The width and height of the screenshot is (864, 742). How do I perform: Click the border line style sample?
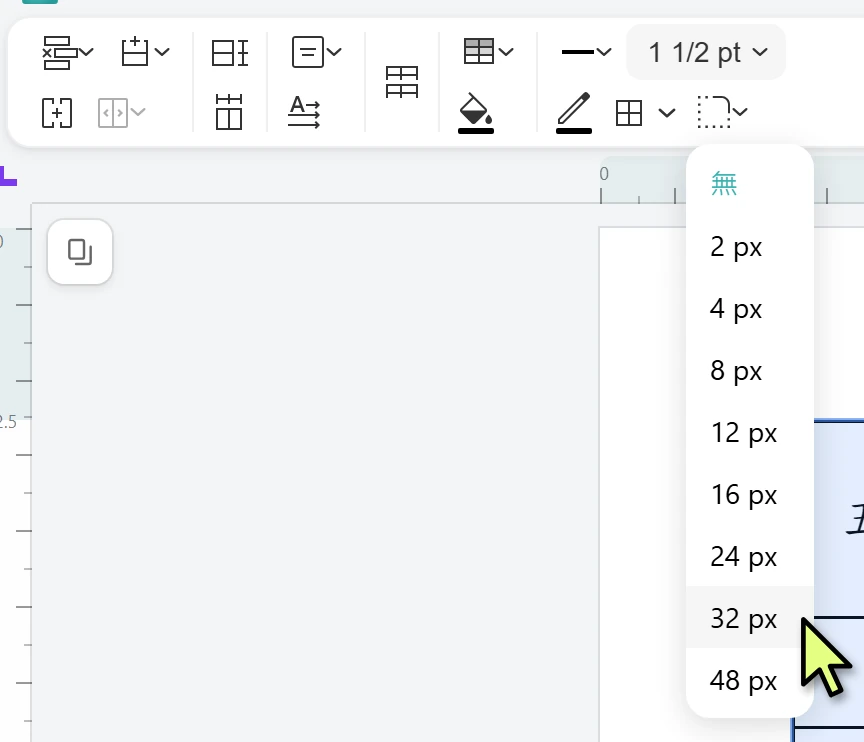577,52
